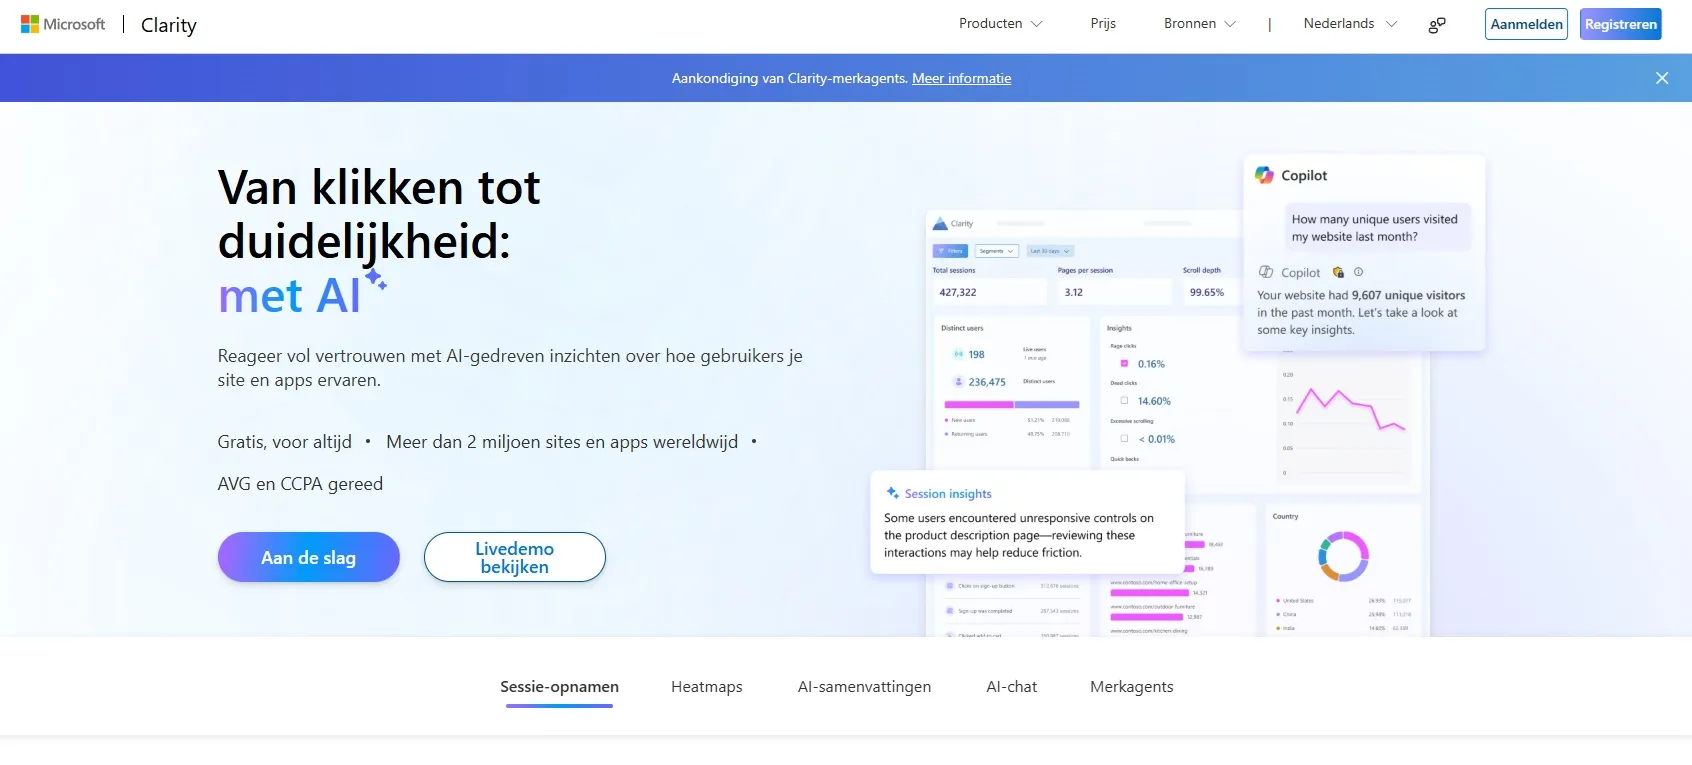The width and height of the screenshot is (1692, 765).
Task: Click the Clarity logo in dashboard preview
Action: click(940, 224)
